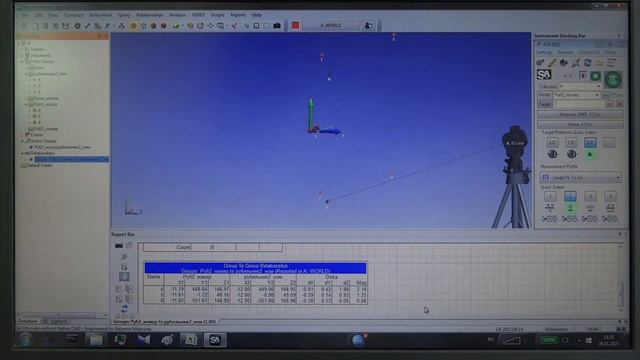The image size is (640, 360).
Task: Click the blue refresh arrows instrument icon
Action: pos(587,63)
